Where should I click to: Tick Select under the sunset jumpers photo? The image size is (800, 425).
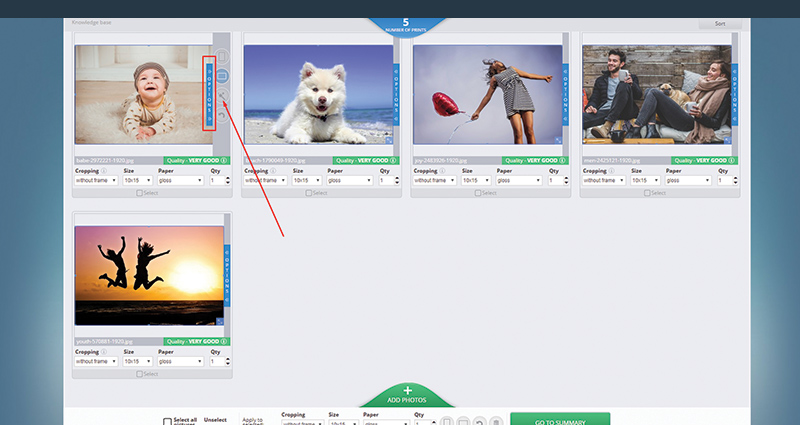[139, 374]
